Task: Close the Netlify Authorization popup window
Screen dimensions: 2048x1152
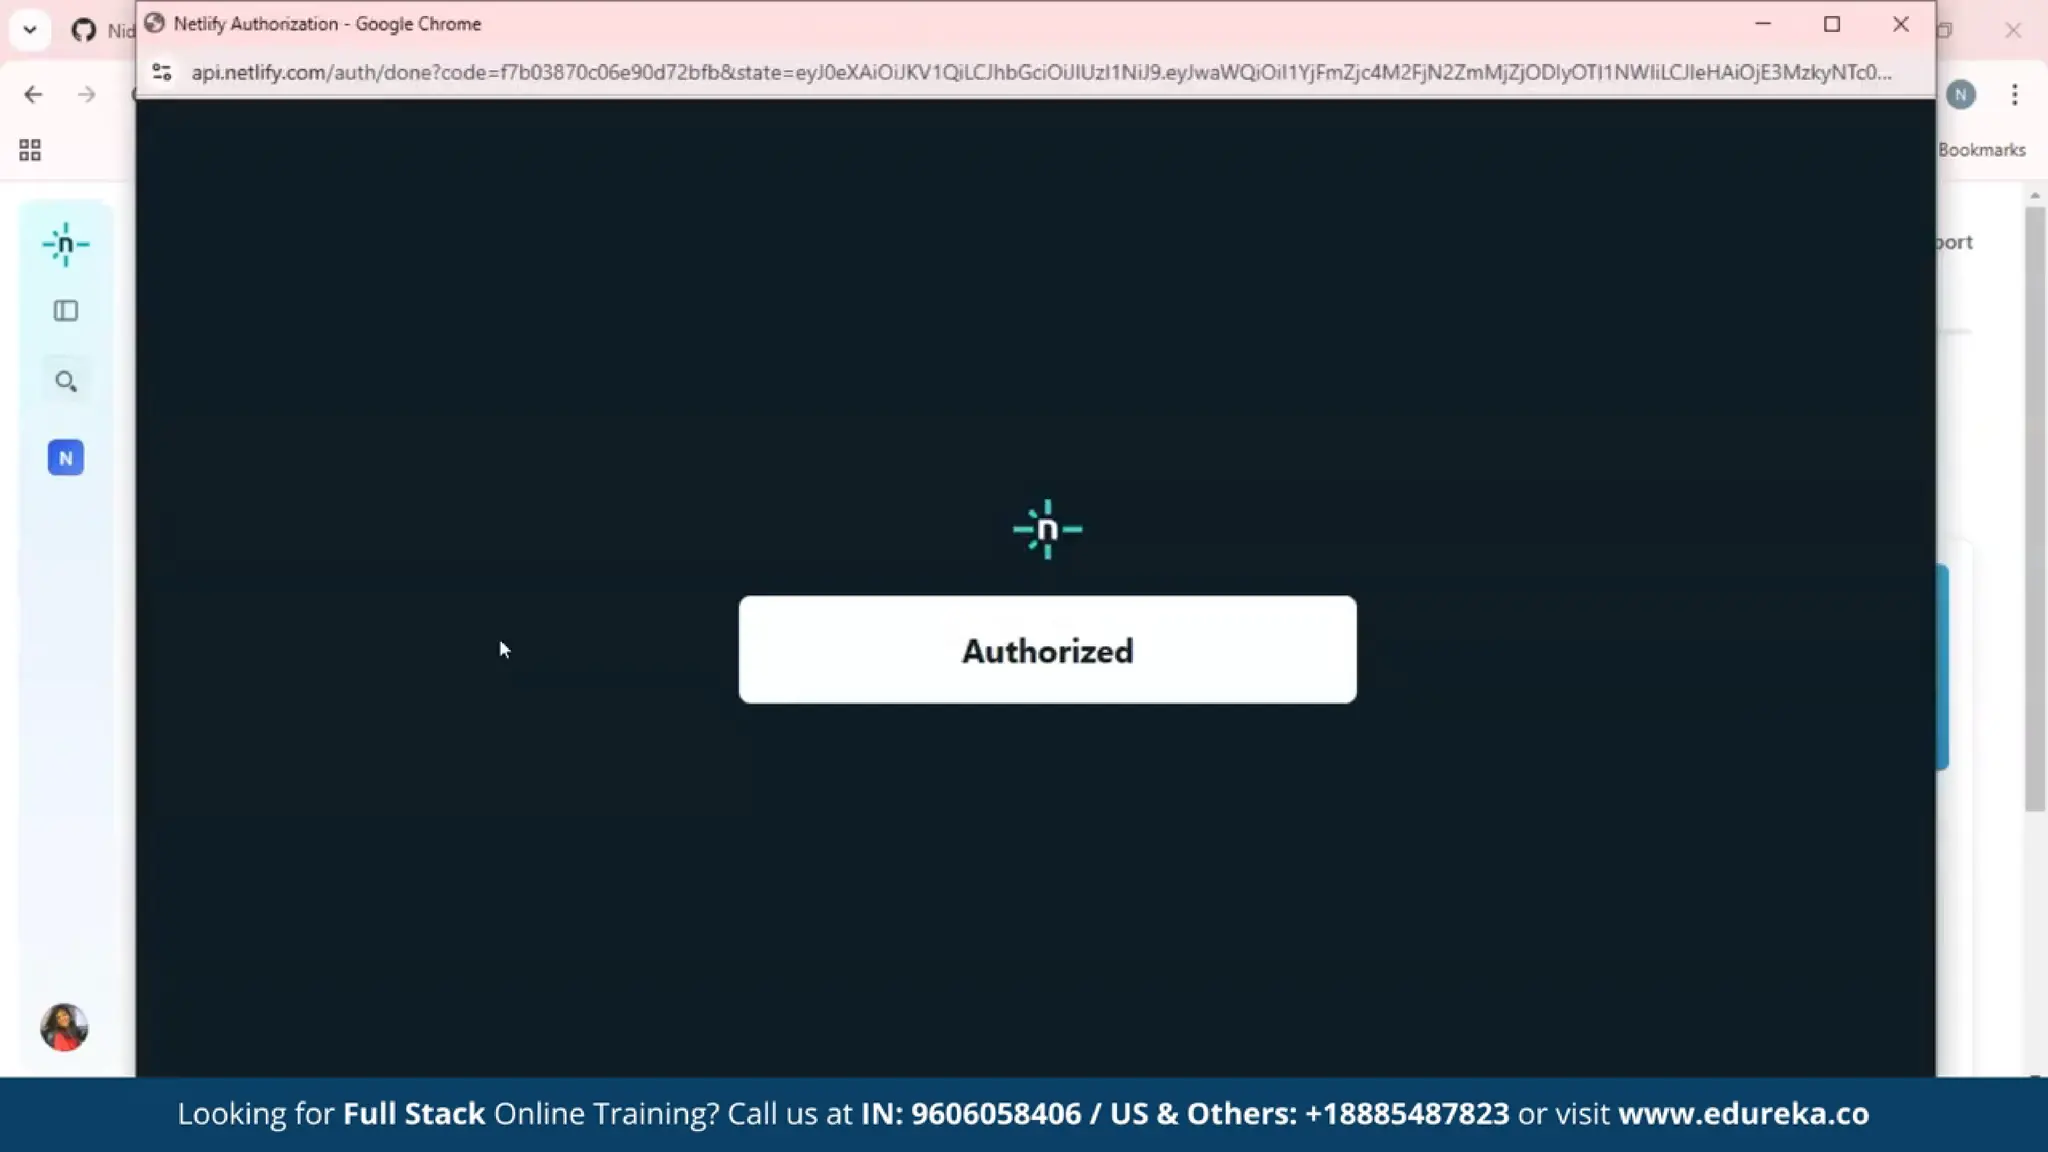Action: click(x=1901, y=24)
